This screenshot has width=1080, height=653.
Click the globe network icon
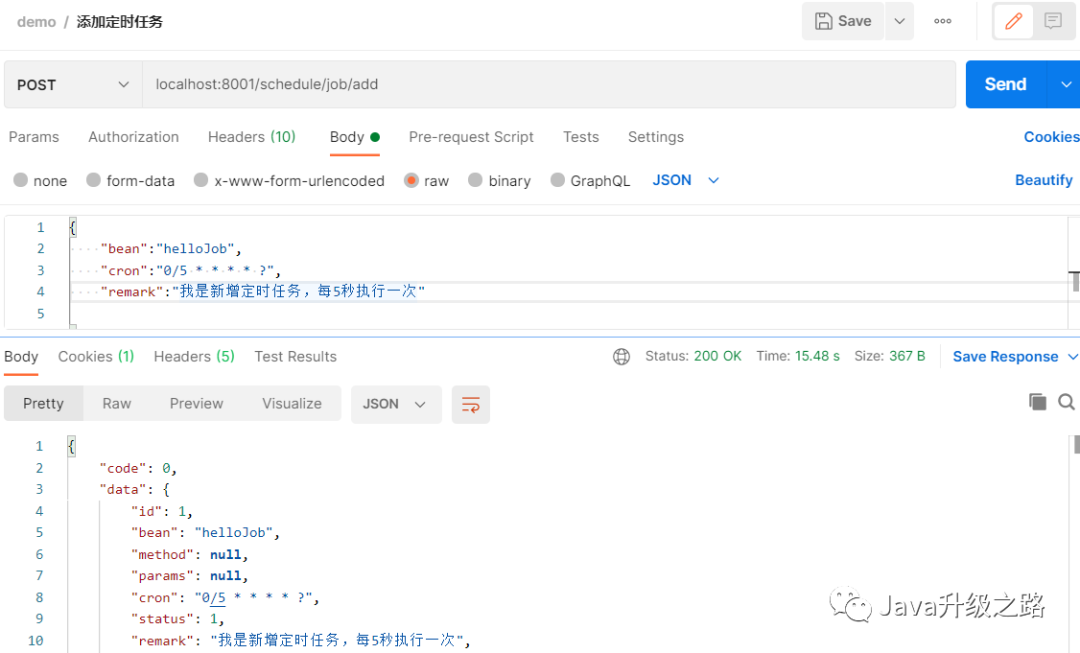click(621, 356)
